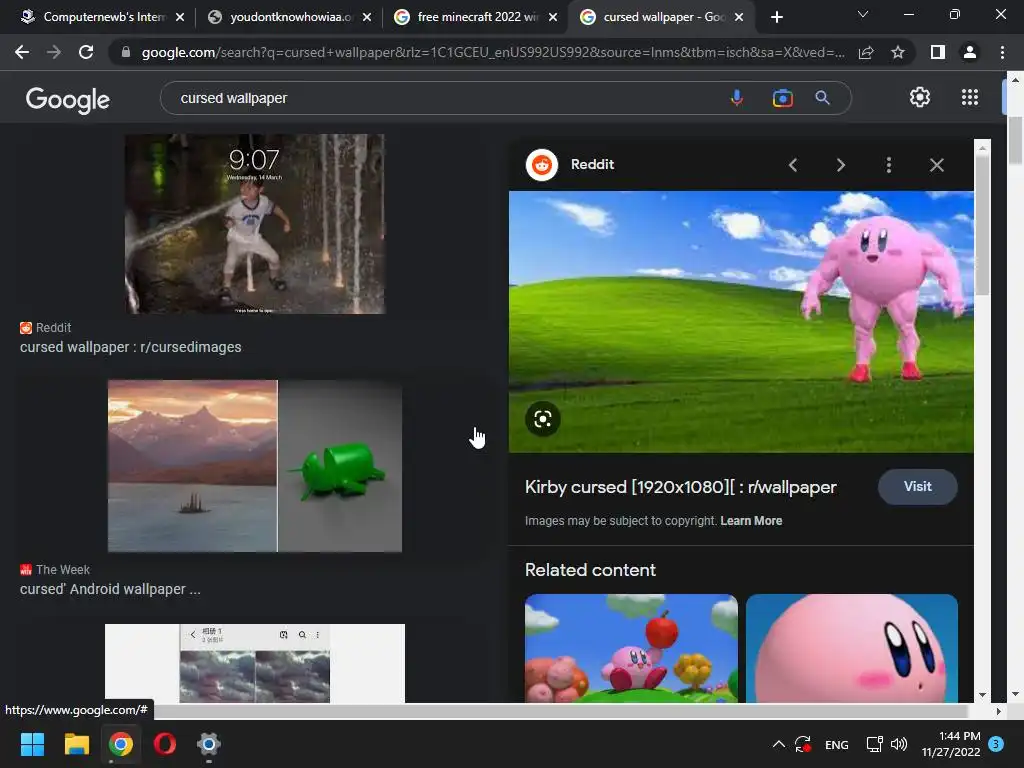Open the share page icon in address bar

pyautogui.click(x=866, y=52)
